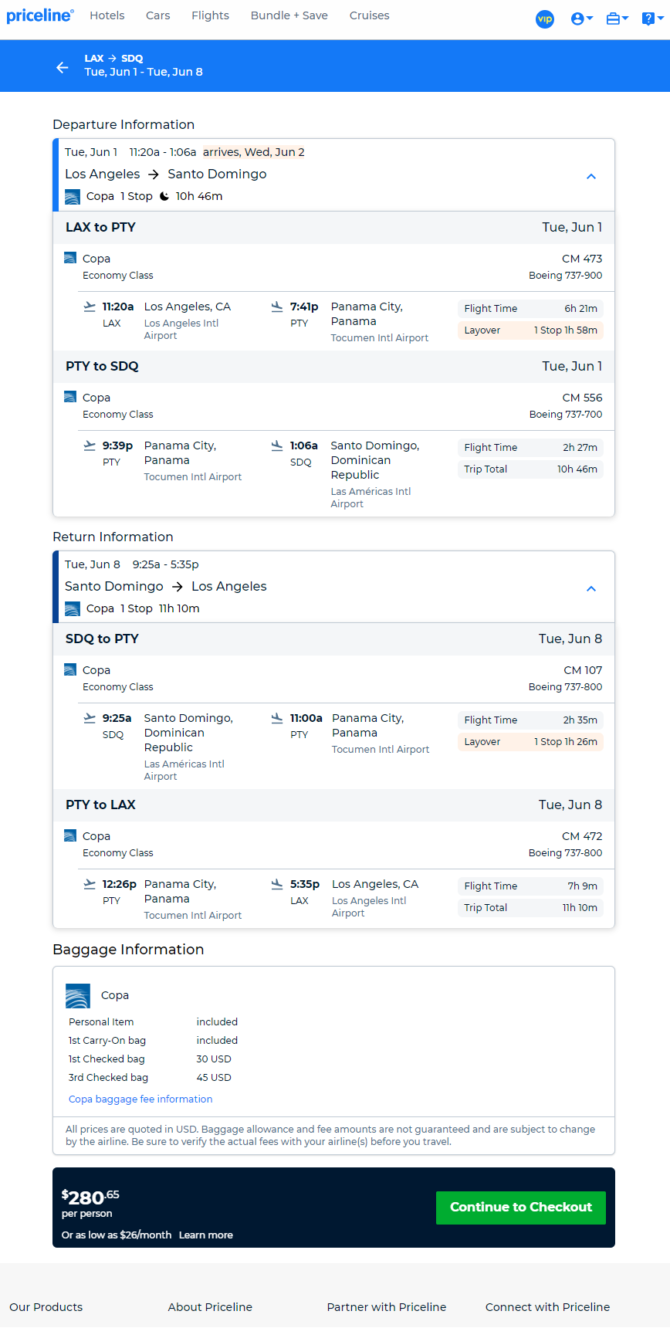The height and width of the screenshot is (1328, 670).
Task: Click 'Boeing 737-700' aircraft text
Action: pos(566,414)
